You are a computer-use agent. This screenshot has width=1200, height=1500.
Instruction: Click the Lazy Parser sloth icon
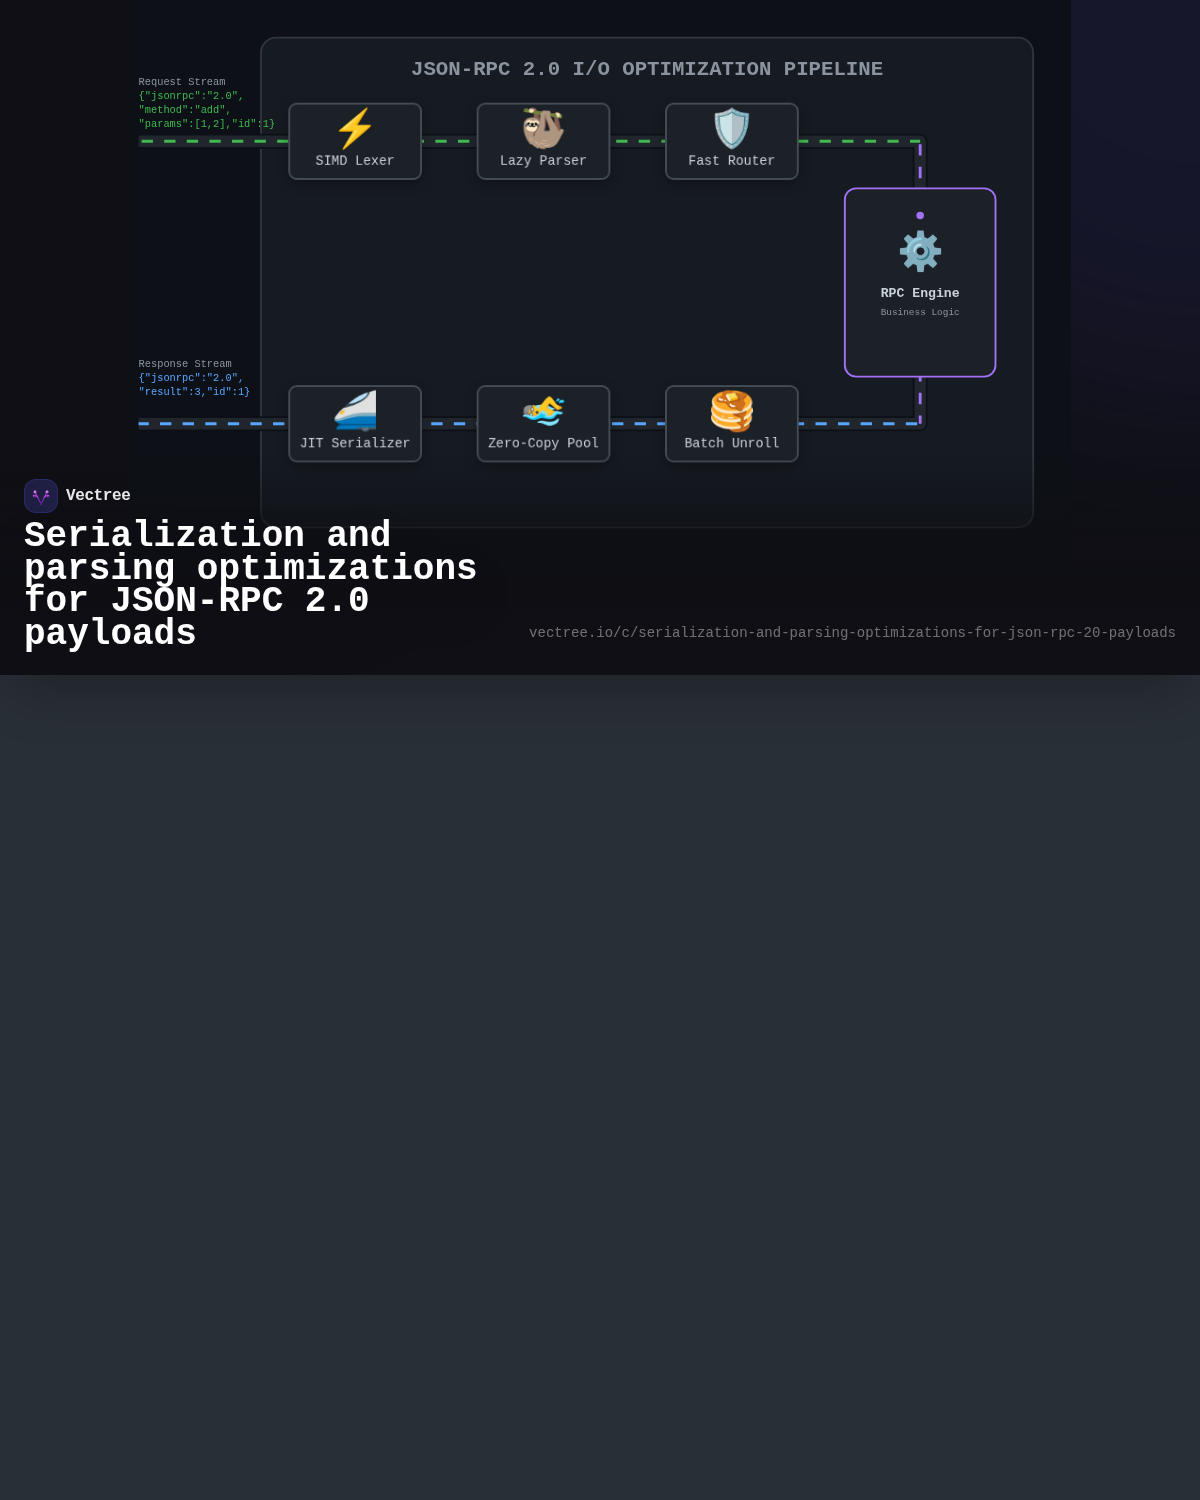(543, 127)
